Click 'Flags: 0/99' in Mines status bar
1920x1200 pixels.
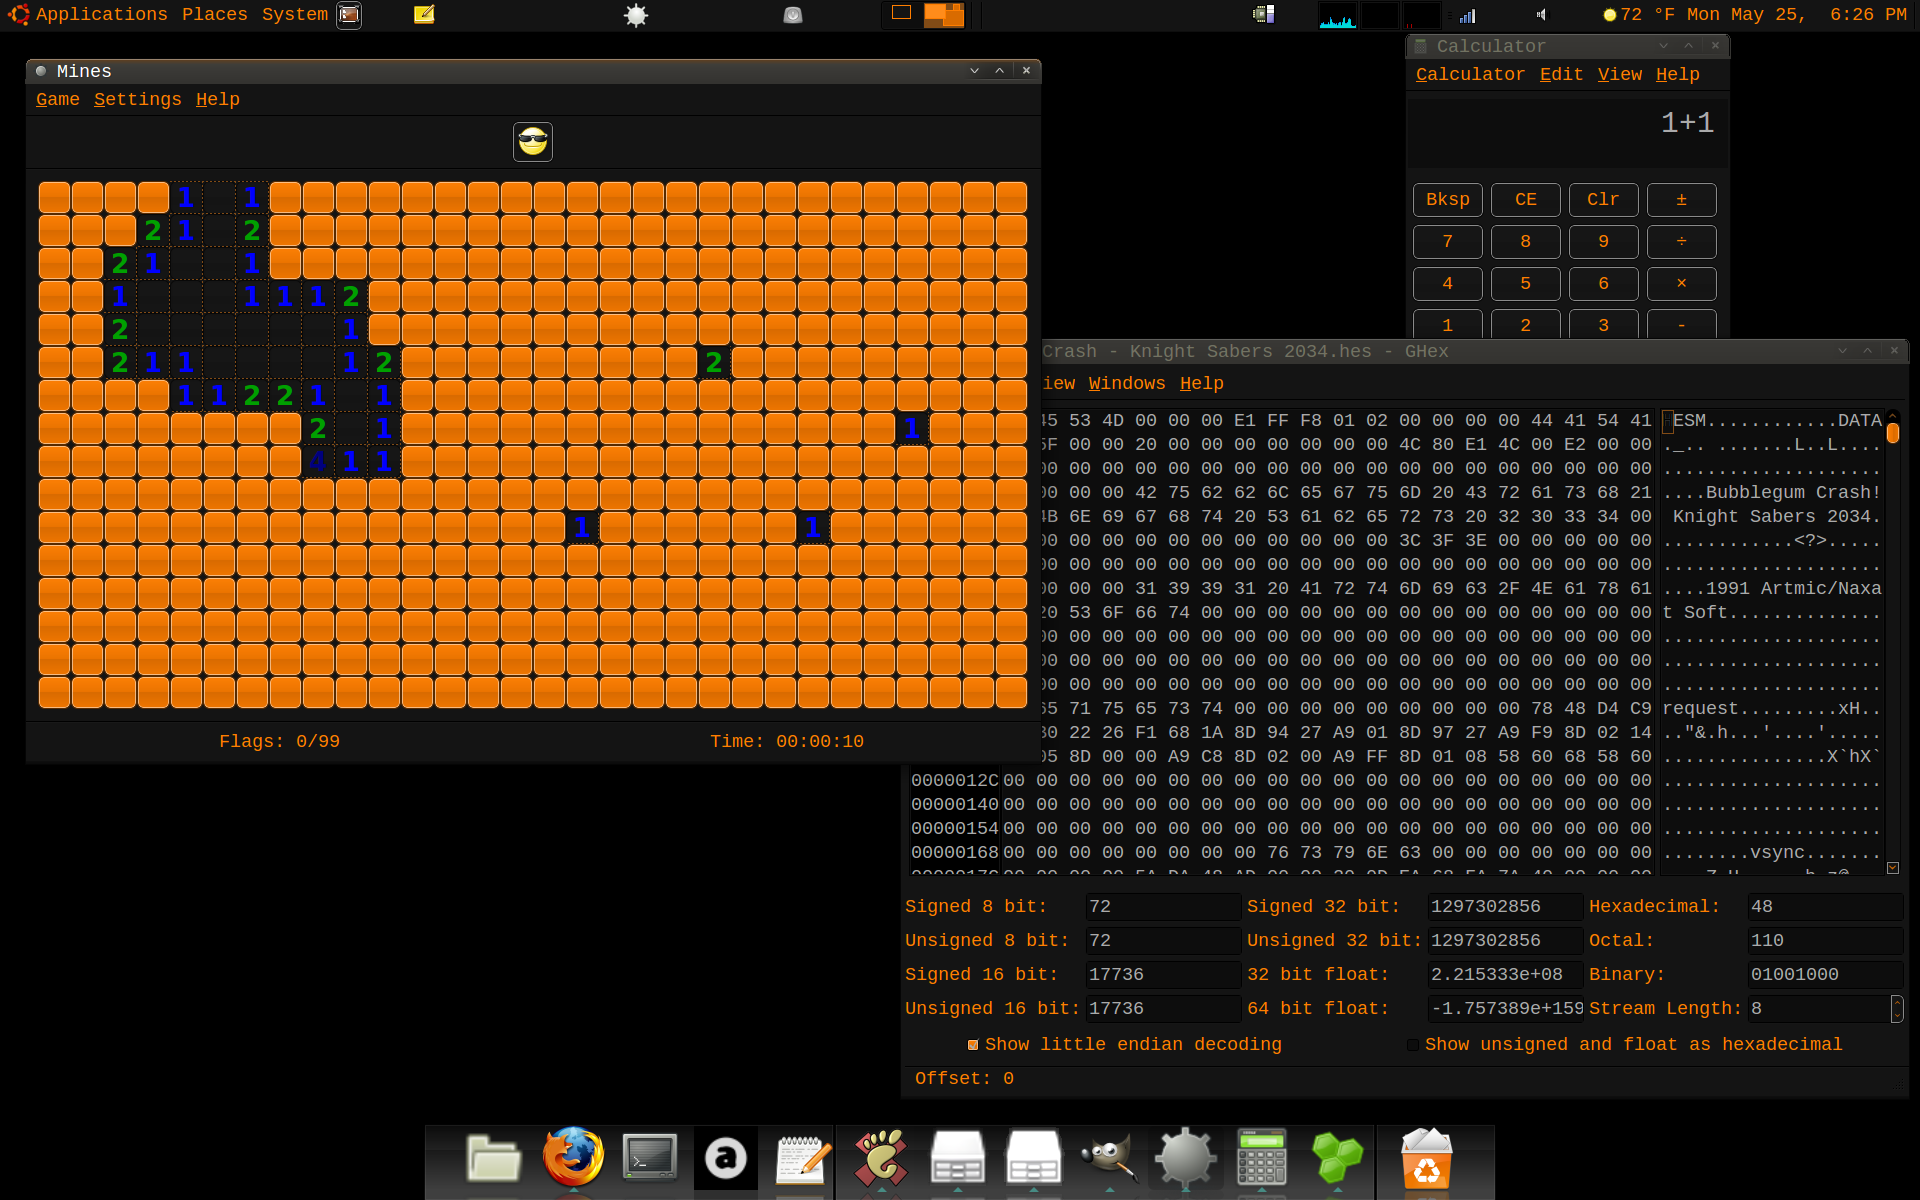280,742
